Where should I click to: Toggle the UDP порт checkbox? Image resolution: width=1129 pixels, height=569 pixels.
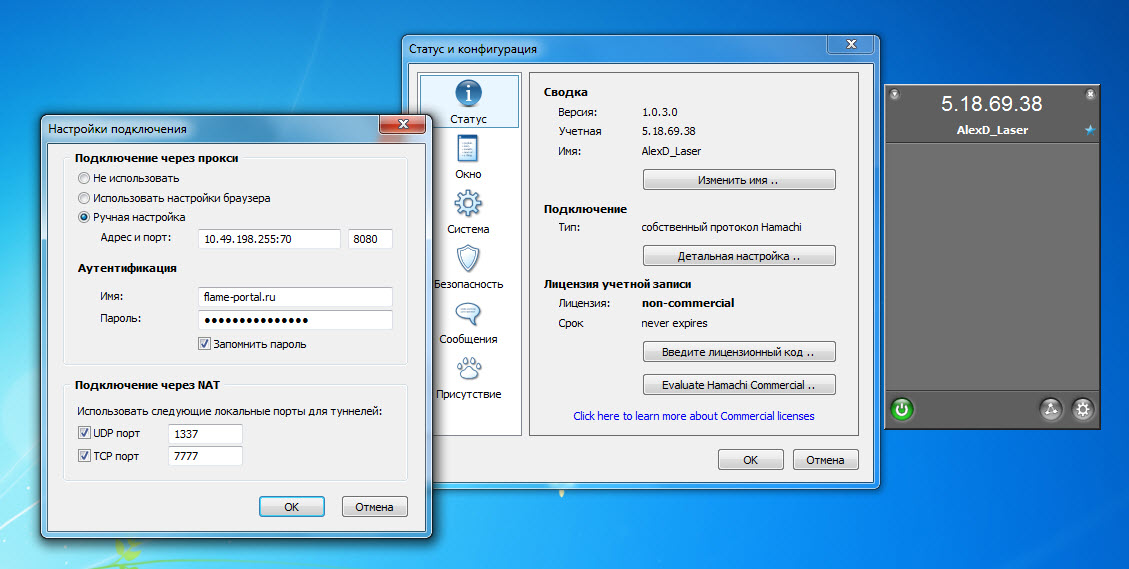click(x=84, y=434)
